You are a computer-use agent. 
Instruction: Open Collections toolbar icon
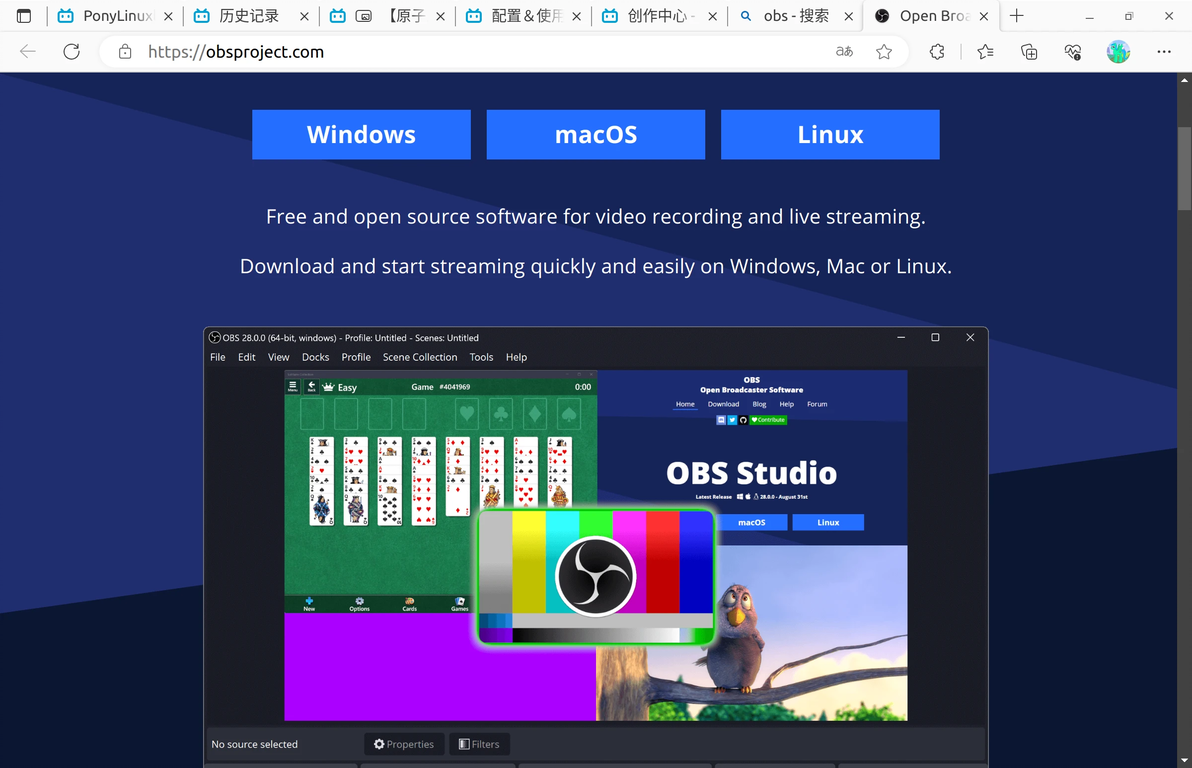(1029, 52)
